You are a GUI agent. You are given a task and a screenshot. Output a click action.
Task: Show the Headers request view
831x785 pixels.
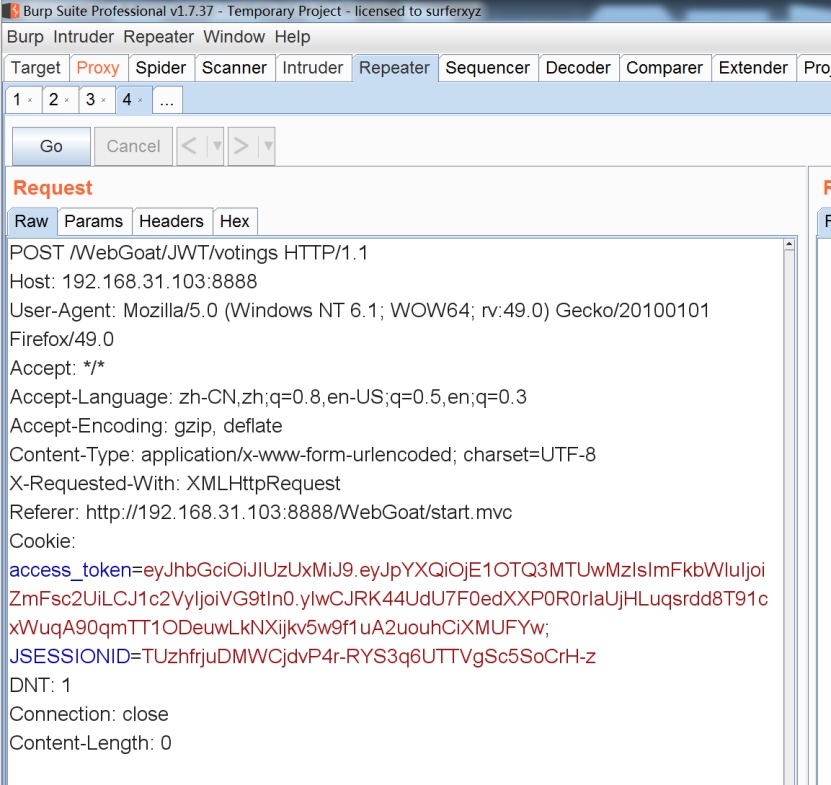(172, 222)
